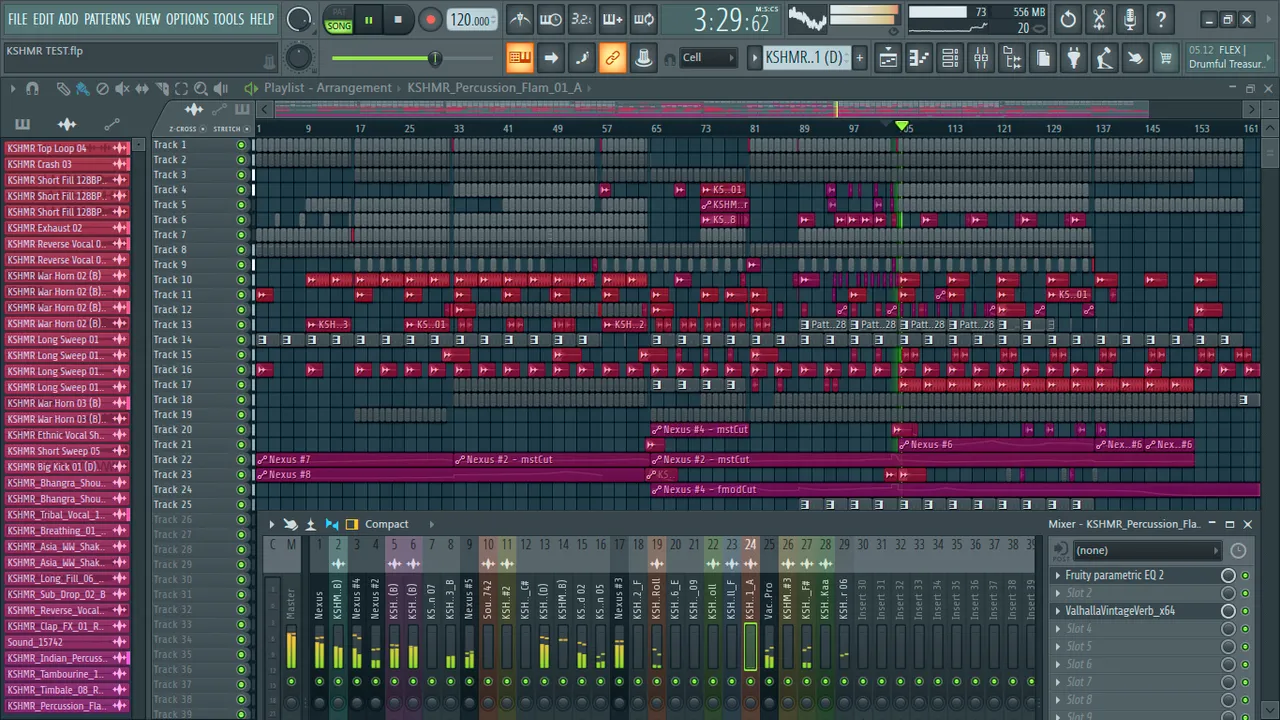Open the plugin picker plug icon
Screen dimensions: 1280x720
[x=1074, y=58]
